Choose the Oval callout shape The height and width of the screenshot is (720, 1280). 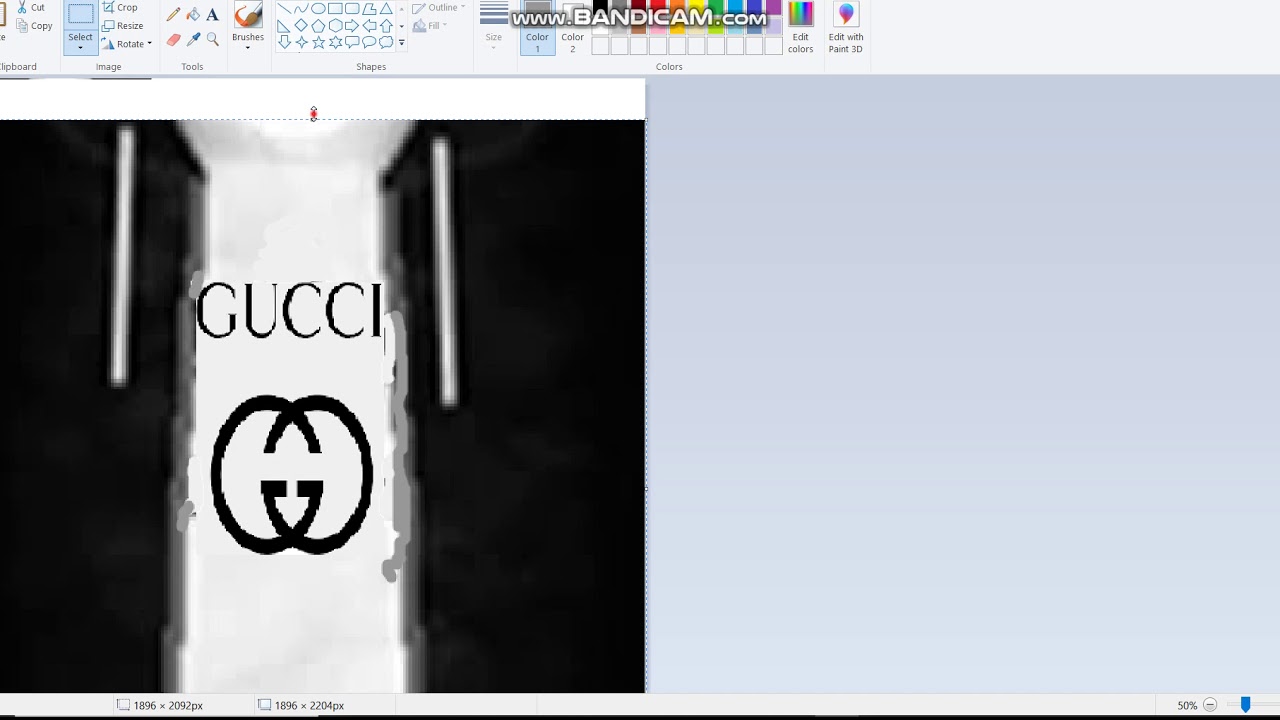[x=369, y=42]
